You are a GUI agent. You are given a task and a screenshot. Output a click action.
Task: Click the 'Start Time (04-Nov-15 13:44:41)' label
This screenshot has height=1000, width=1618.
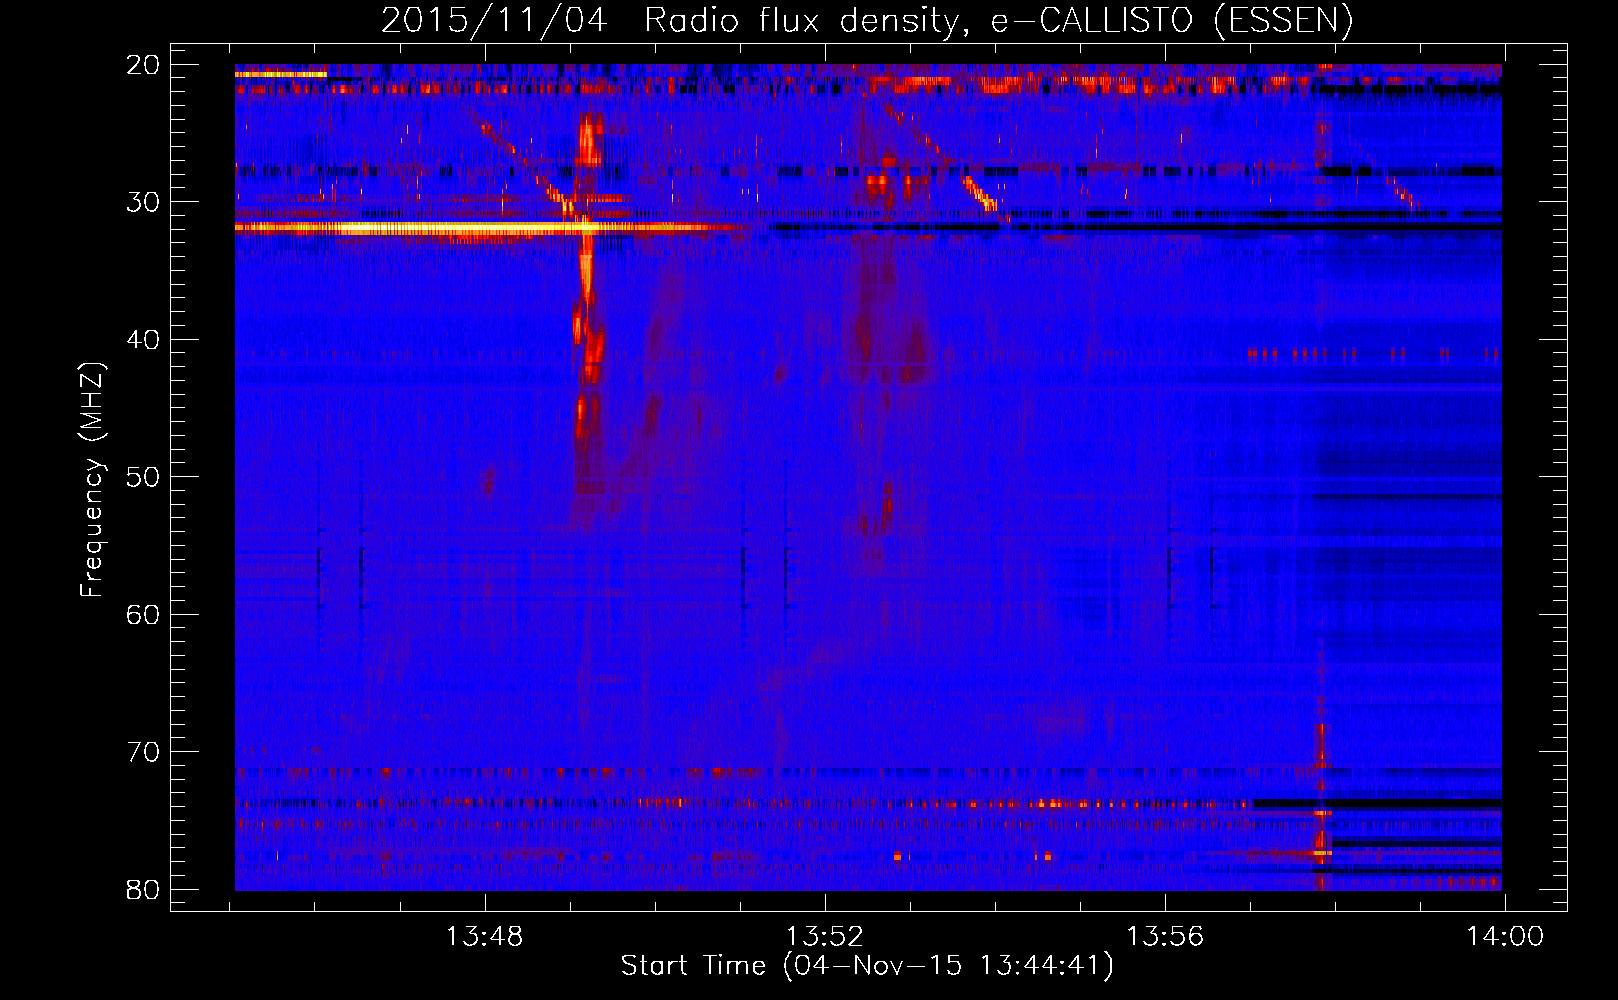click(x=867, y=966)
